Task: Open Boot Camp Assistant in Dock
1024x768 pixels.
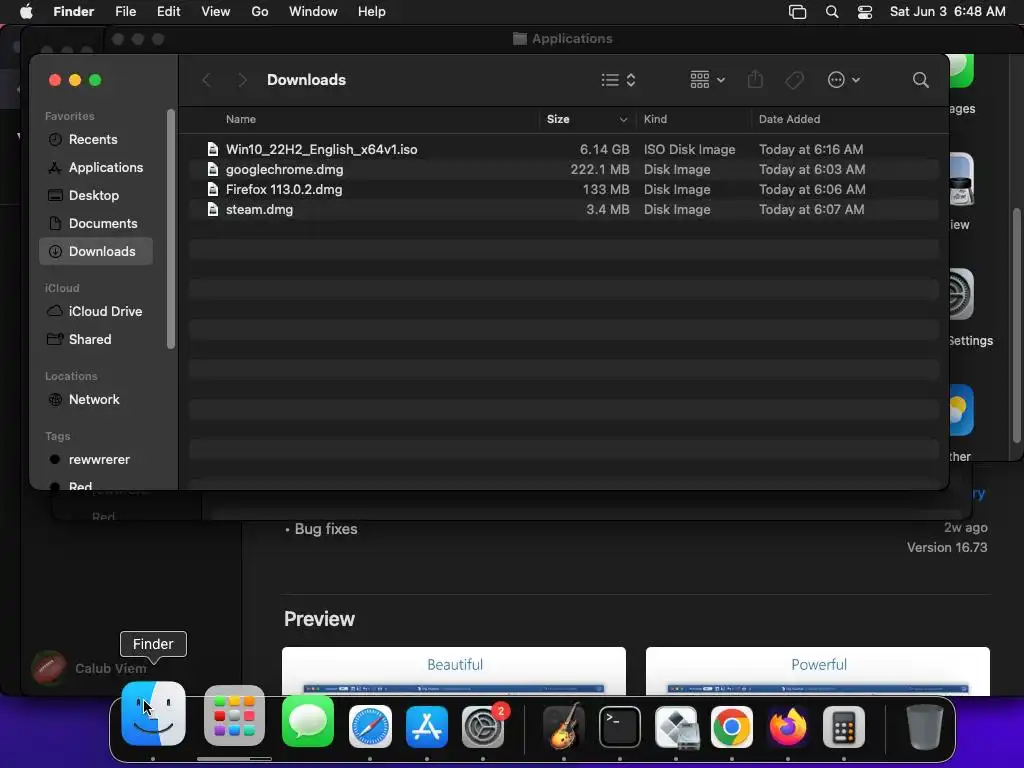Action: click(676, 727)
